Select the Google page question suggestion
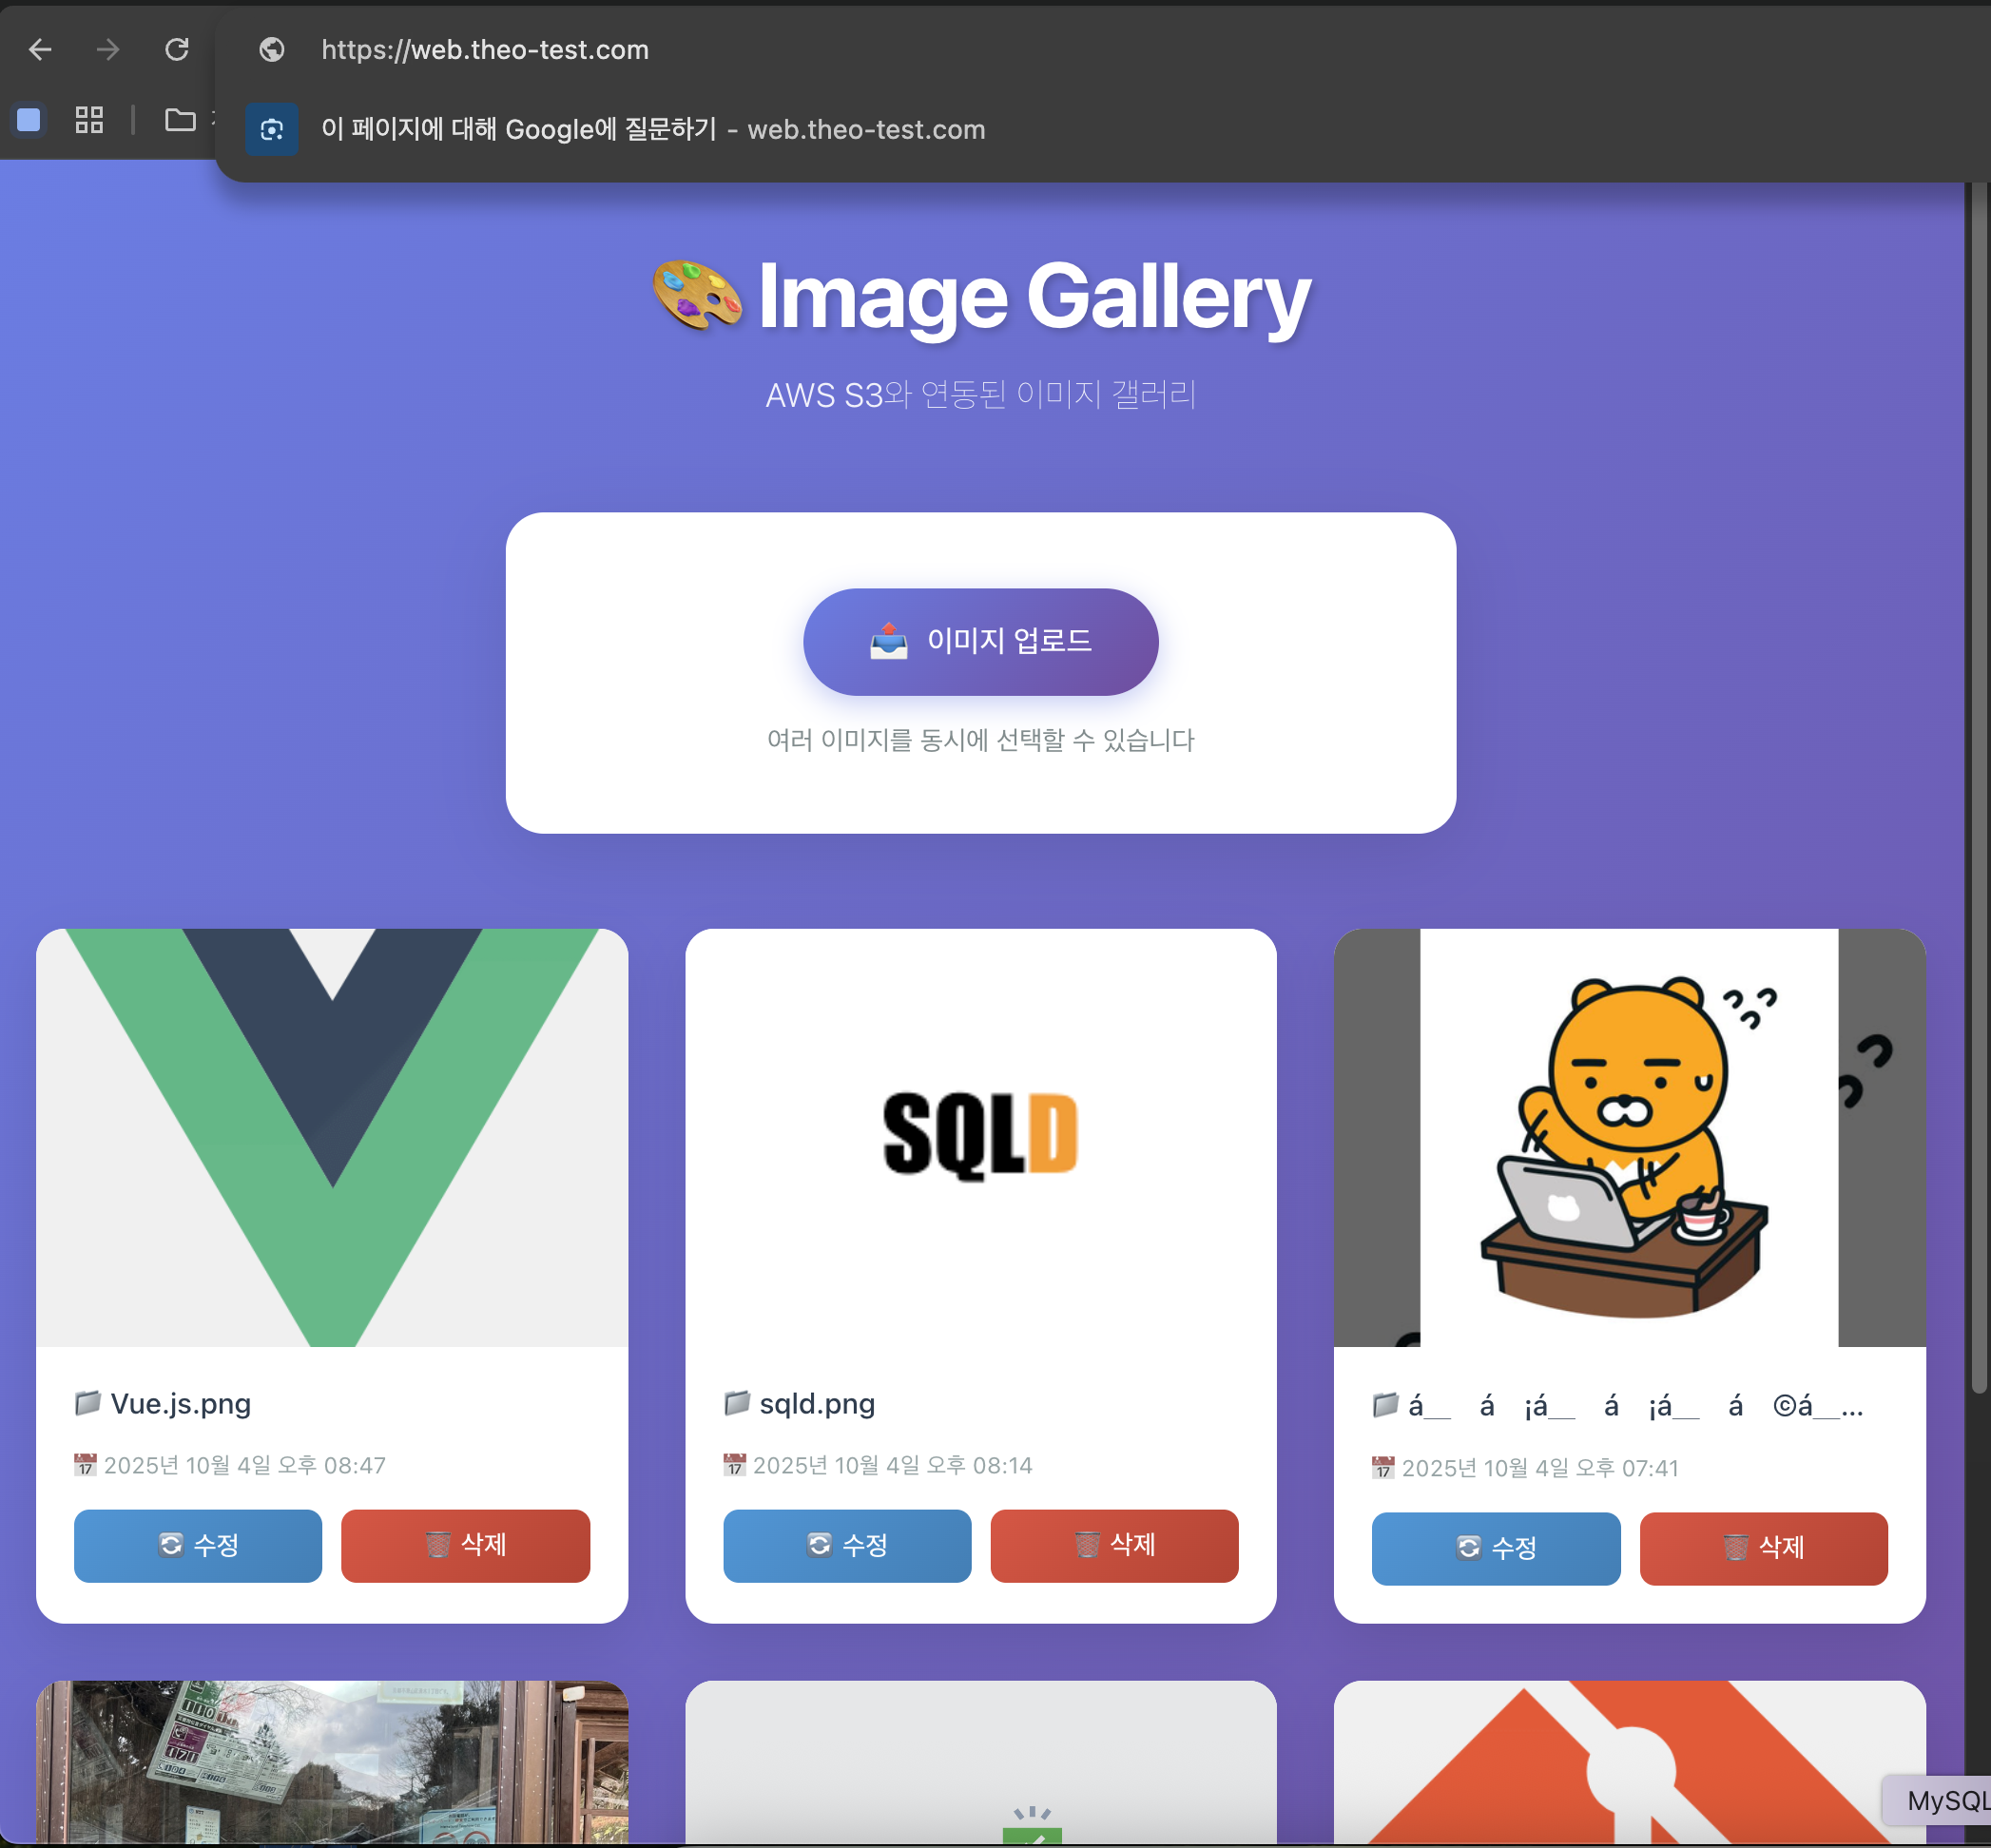Screen dimensions: 1991x1848 coord(652,129)
